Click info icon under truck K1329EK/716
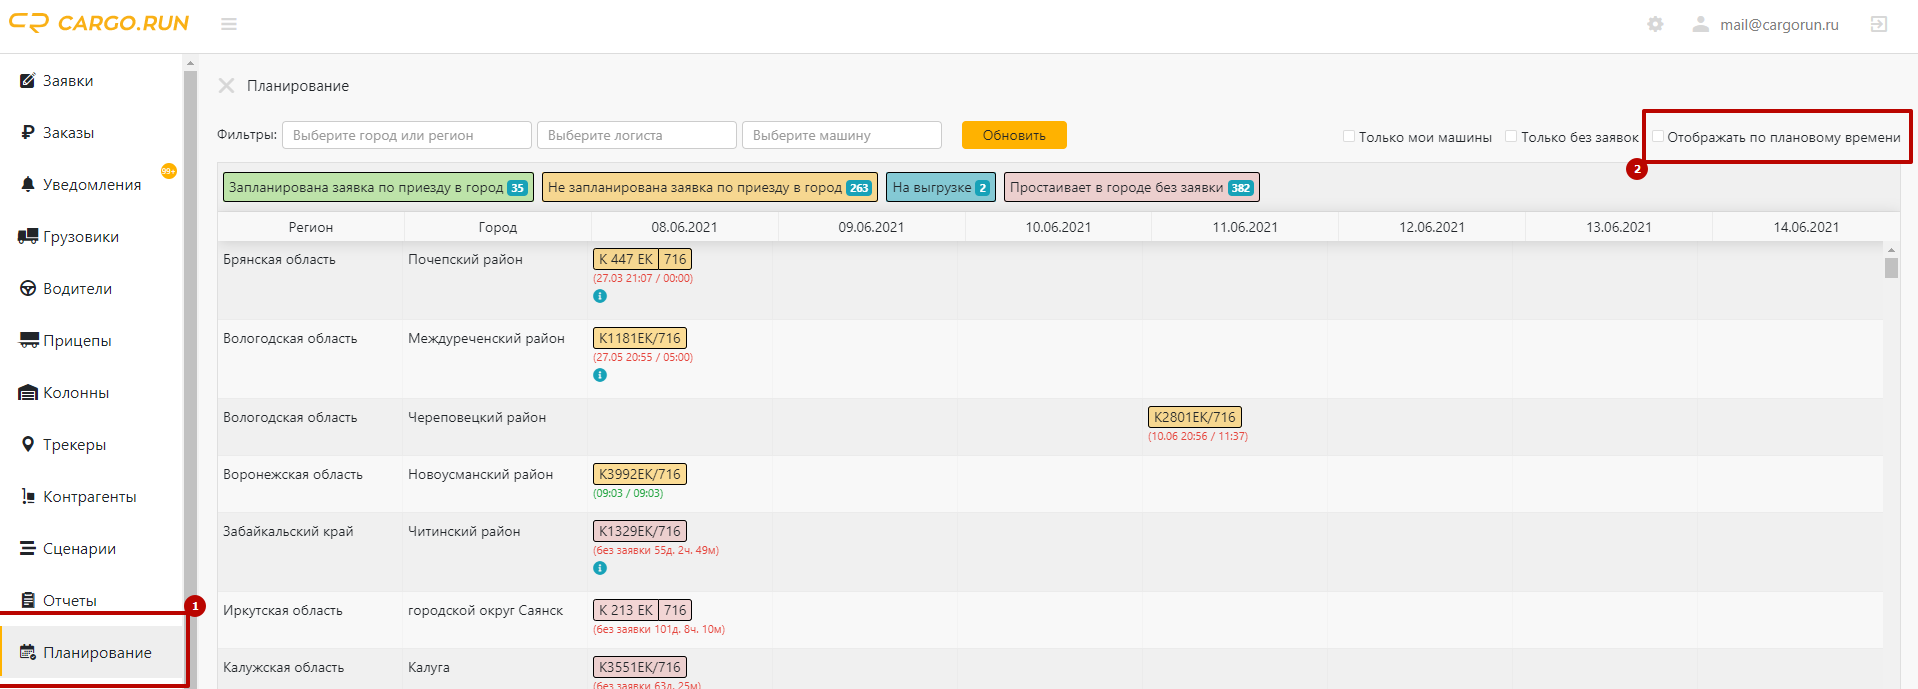1918x689 pixels. (x=600, y=568)
